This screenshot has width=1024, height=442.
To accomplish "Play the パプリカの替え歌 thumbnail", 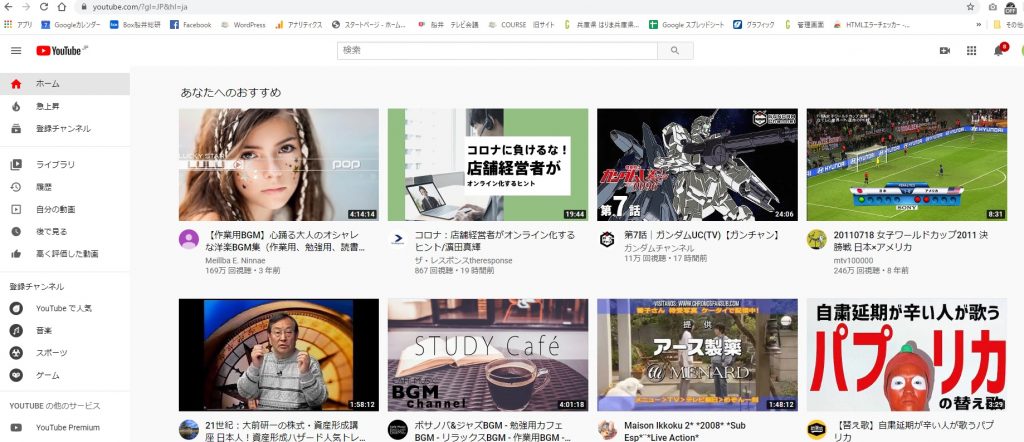I will point(906,355).
